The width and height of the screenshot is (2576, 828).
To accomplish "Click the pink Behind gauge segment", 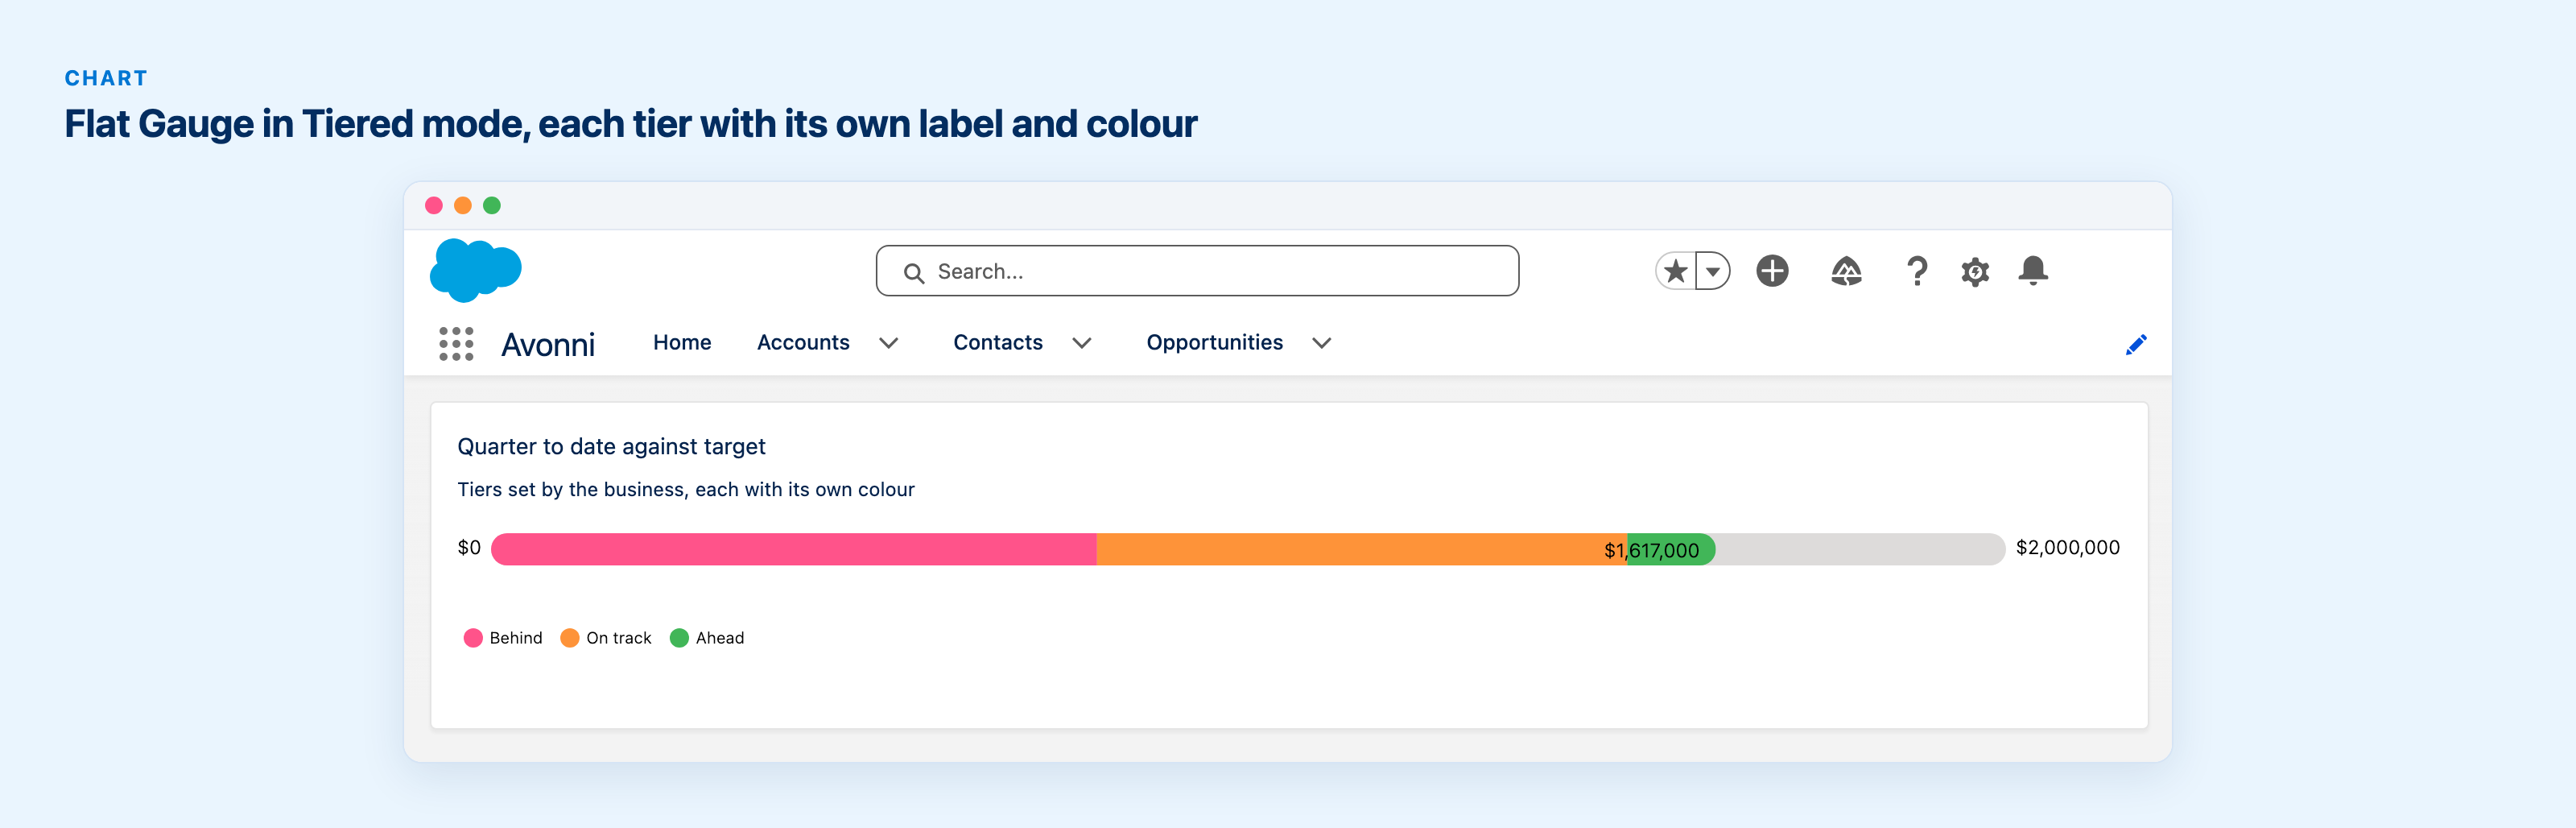I will point(794,549).
